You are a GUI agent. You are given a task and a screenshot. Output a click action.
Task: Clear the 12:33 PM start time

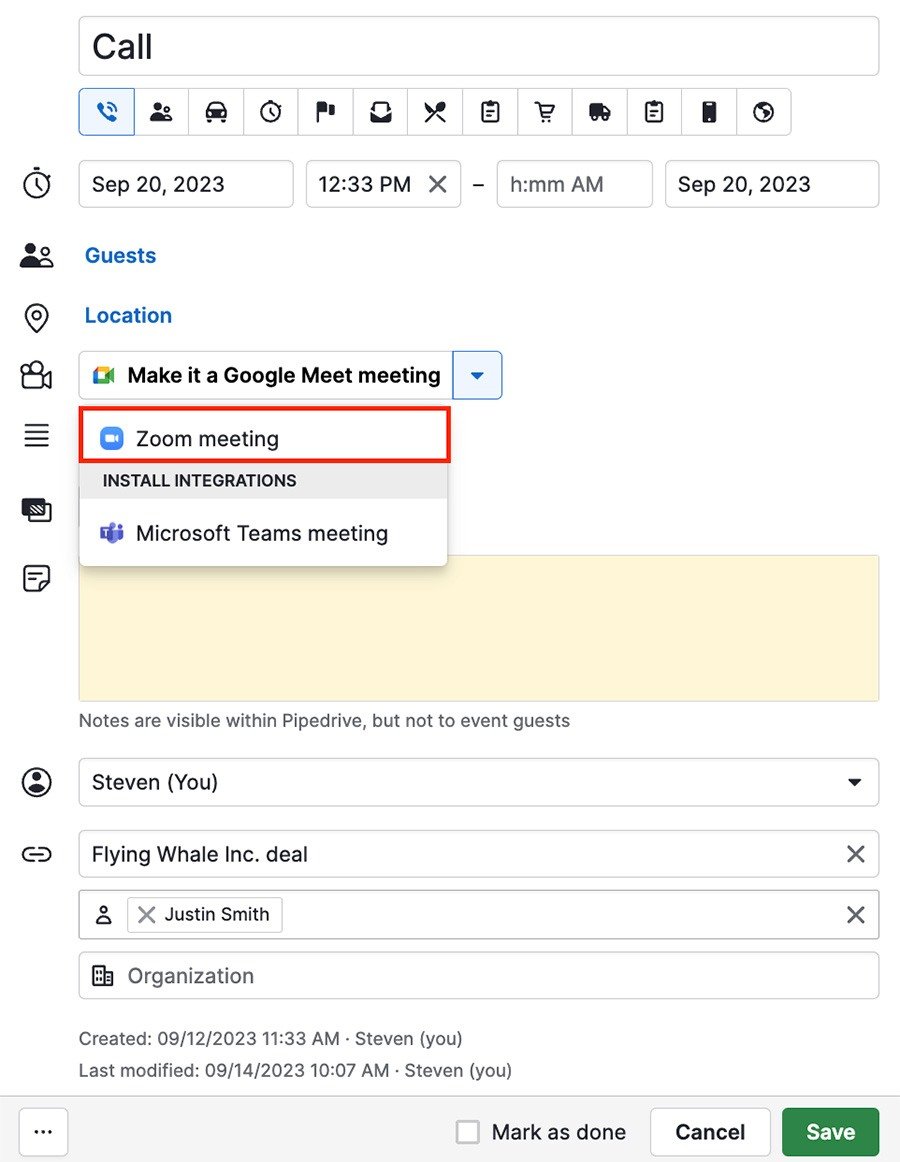coord(435,184)
